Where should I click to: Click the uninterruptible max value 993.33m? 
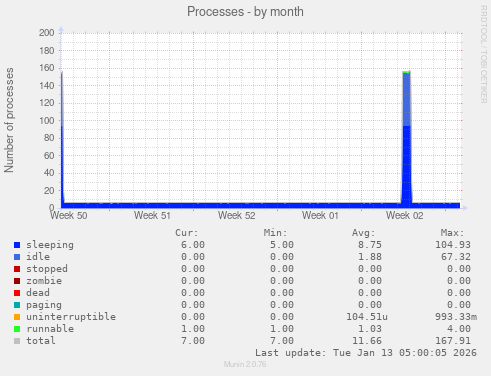[x=456, y=317]
